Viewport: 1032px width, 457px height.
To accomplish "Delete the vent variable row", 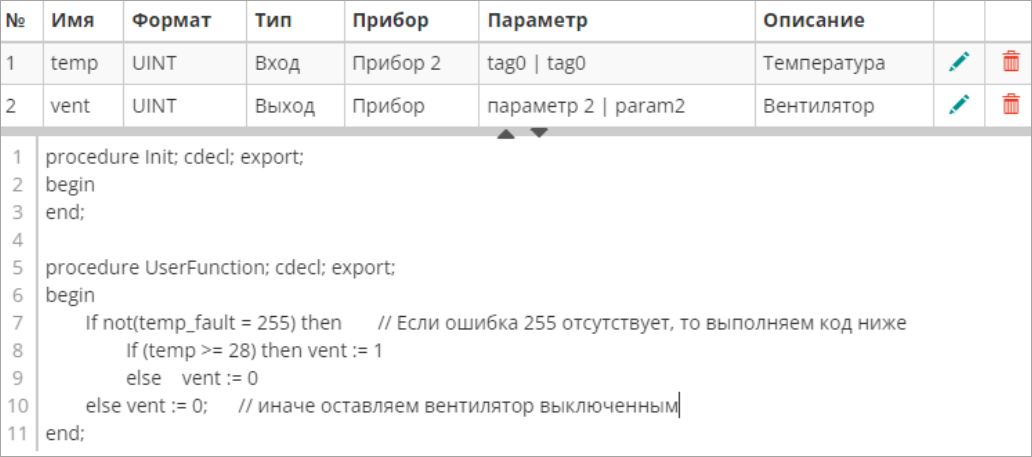I will click(1011, 104).
